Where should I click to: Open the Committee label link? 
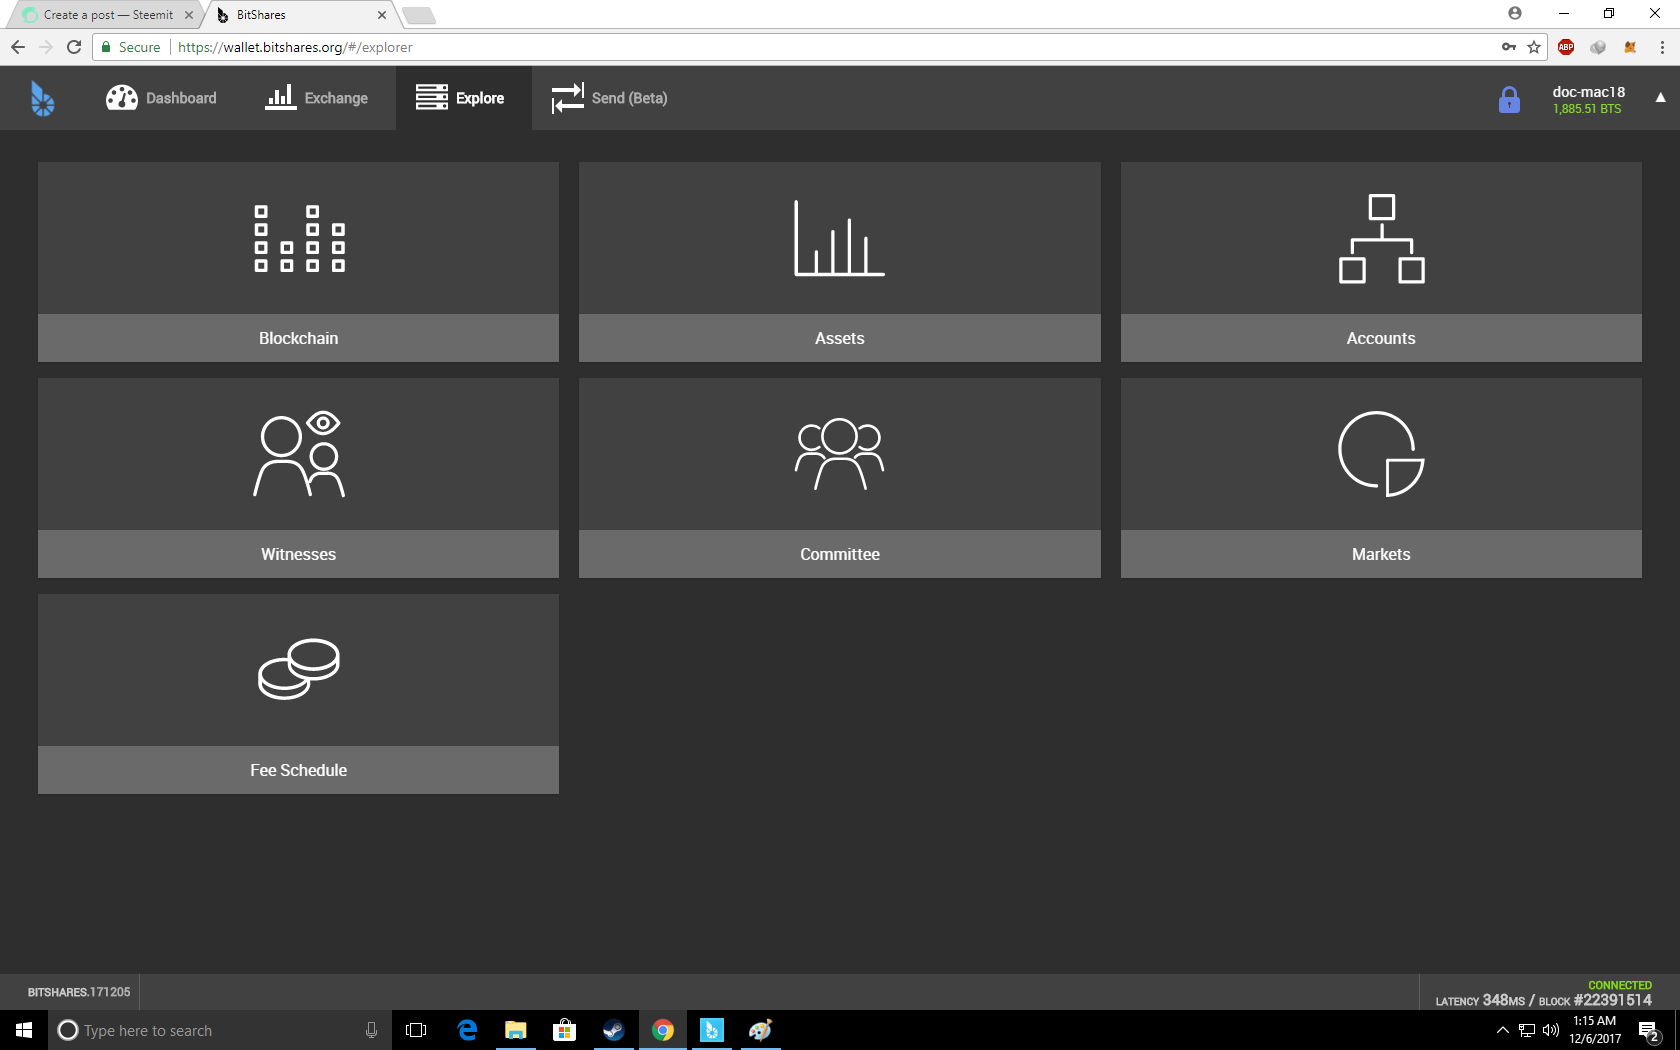(x=839, y=554)
